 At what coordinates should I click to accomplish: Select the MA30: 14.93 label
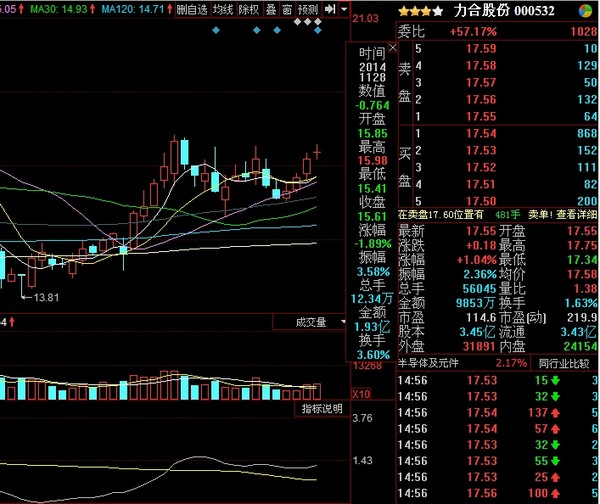(x=59, y=9)
